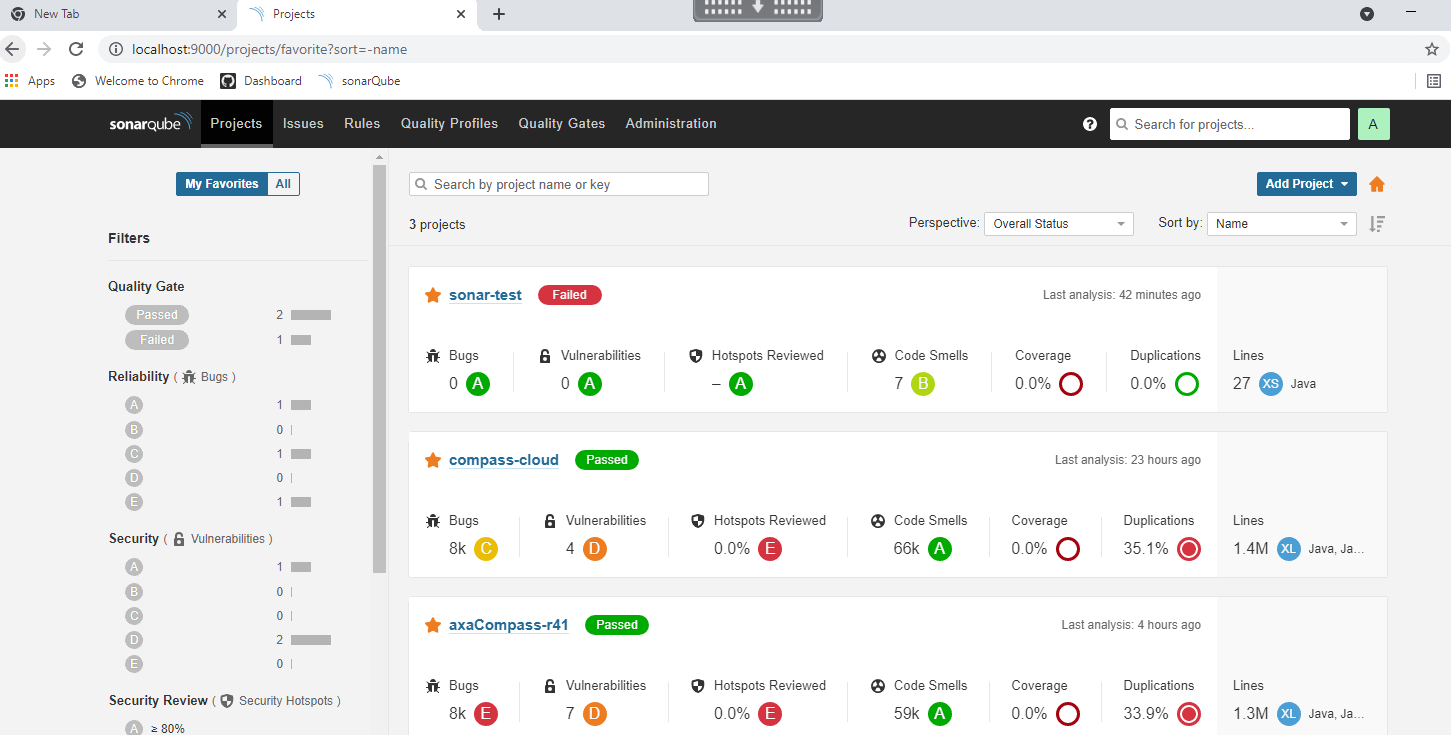Open the Apps bookmarks shortcut

coord(30,81)
